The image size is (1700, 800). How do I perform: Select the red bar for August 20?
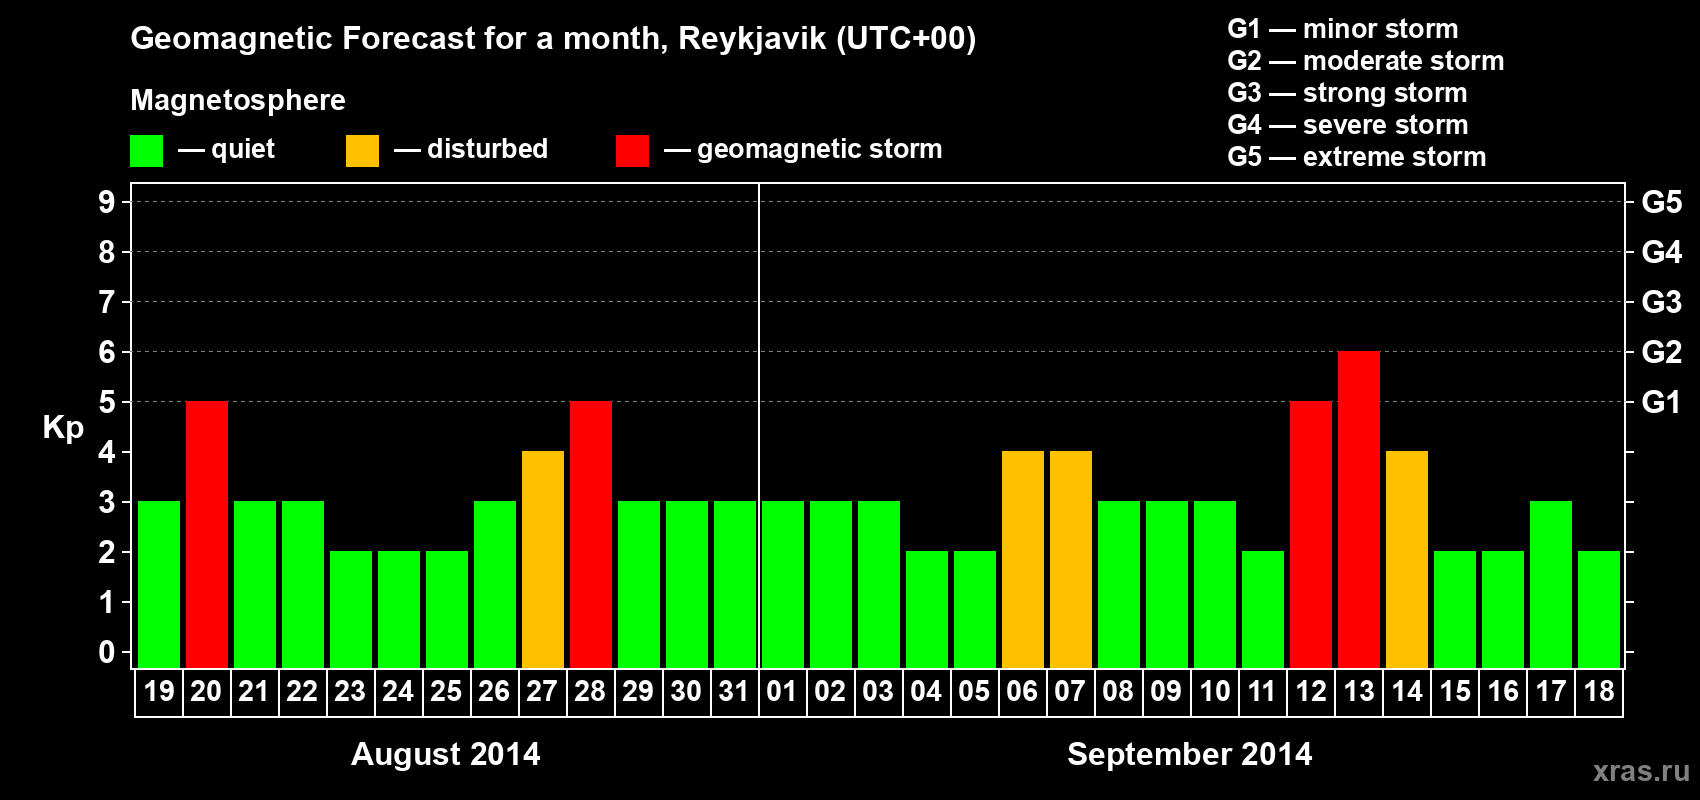point(207,534)
